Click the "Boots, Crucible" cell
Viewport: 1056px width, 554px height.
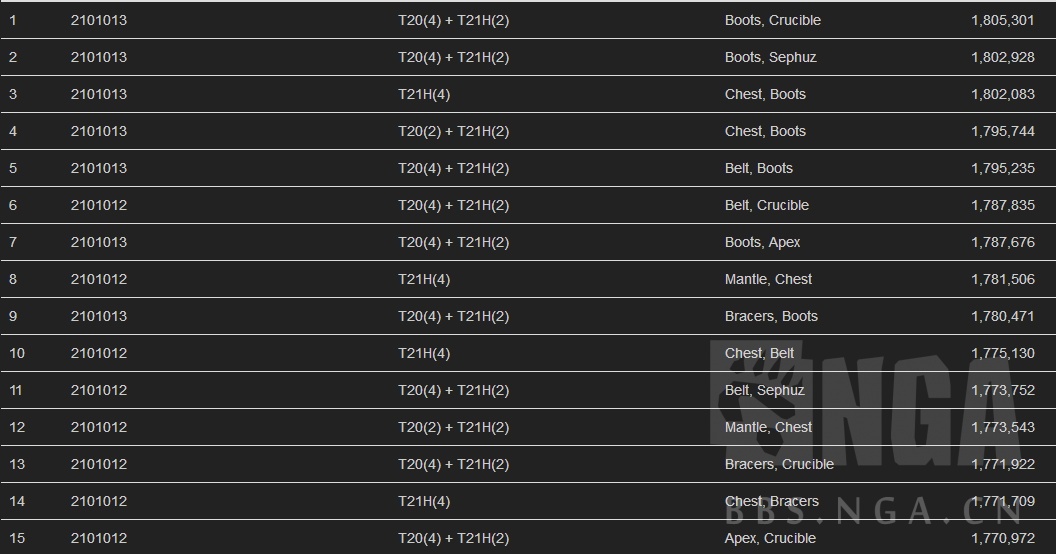pos(772,20)
